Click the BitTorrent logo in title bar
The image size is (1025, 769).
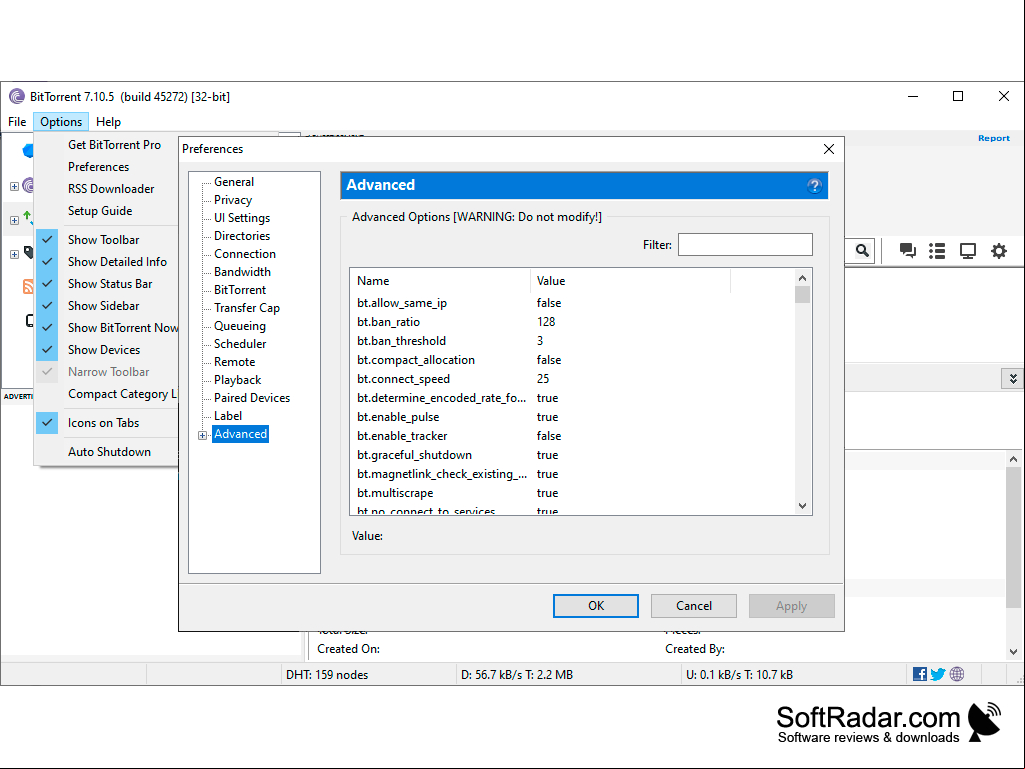pyautogui.click(x=16, y=97)
